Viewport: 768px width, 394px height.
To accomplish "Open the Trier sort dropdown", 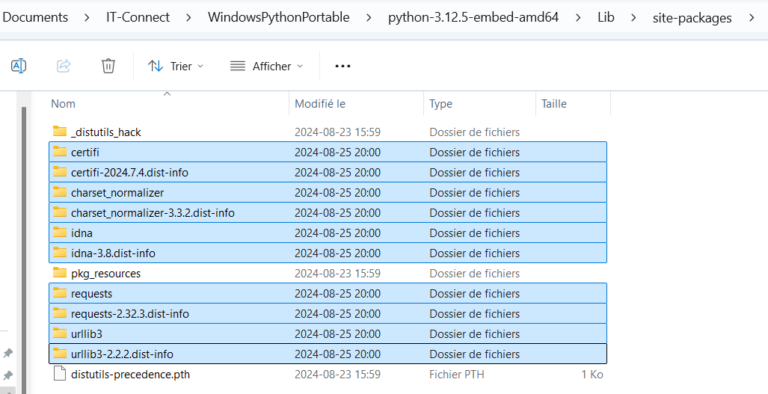I will pyautogui.click(x=175, y=66).
